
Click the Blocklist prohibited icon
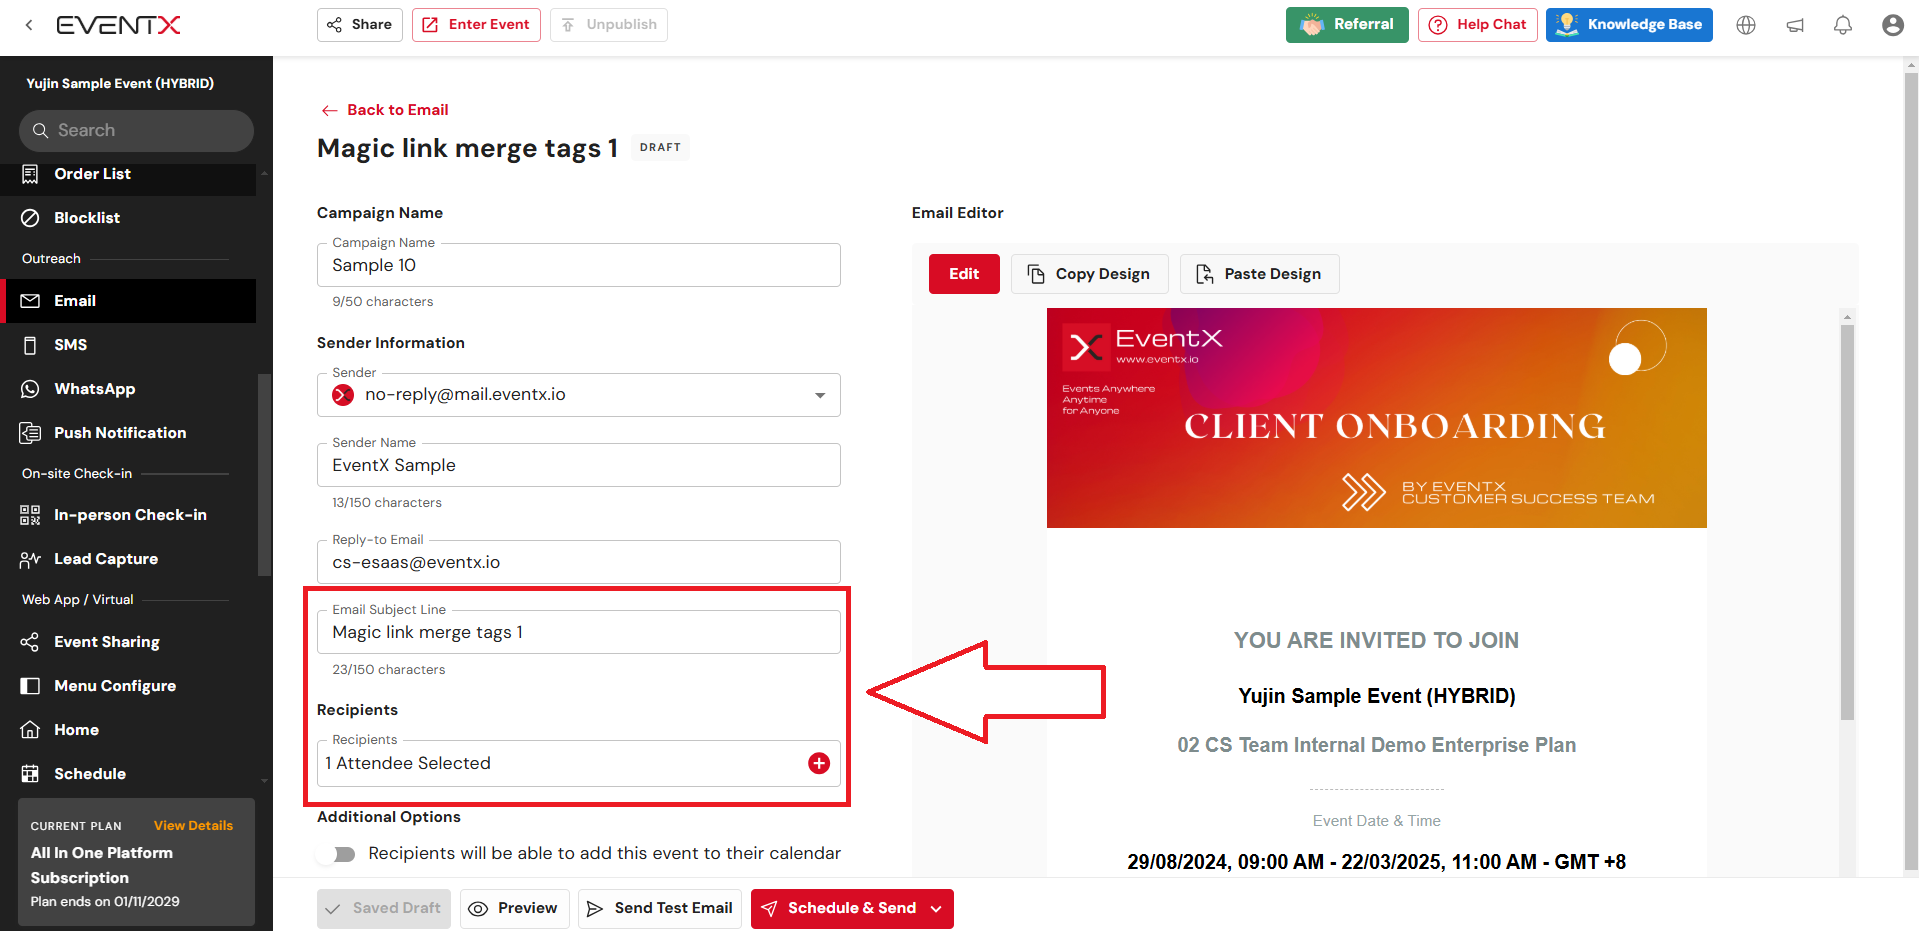pyautogui.click(x=30, y=218)
